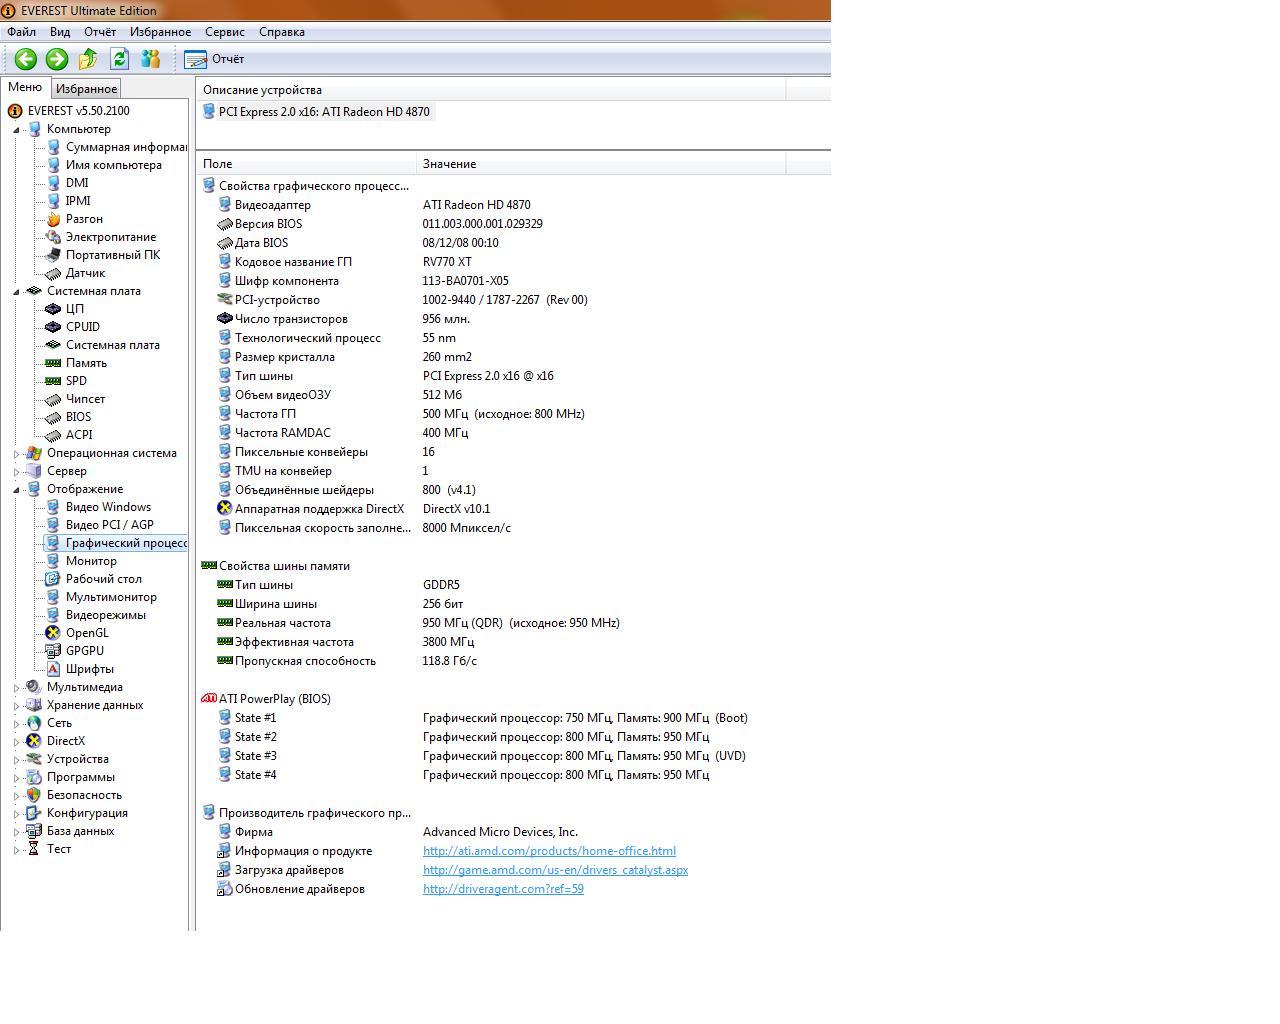Select the ACPI icon item
This screenshot has height=1024, width=1280.
click(53, 435)
